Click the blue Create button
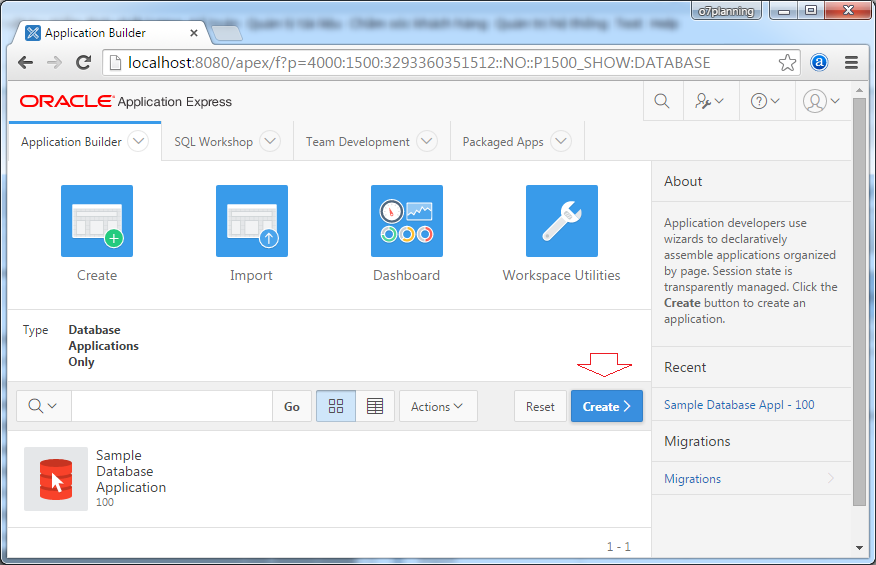The image size is (876, 565). [x=607, y=406]
